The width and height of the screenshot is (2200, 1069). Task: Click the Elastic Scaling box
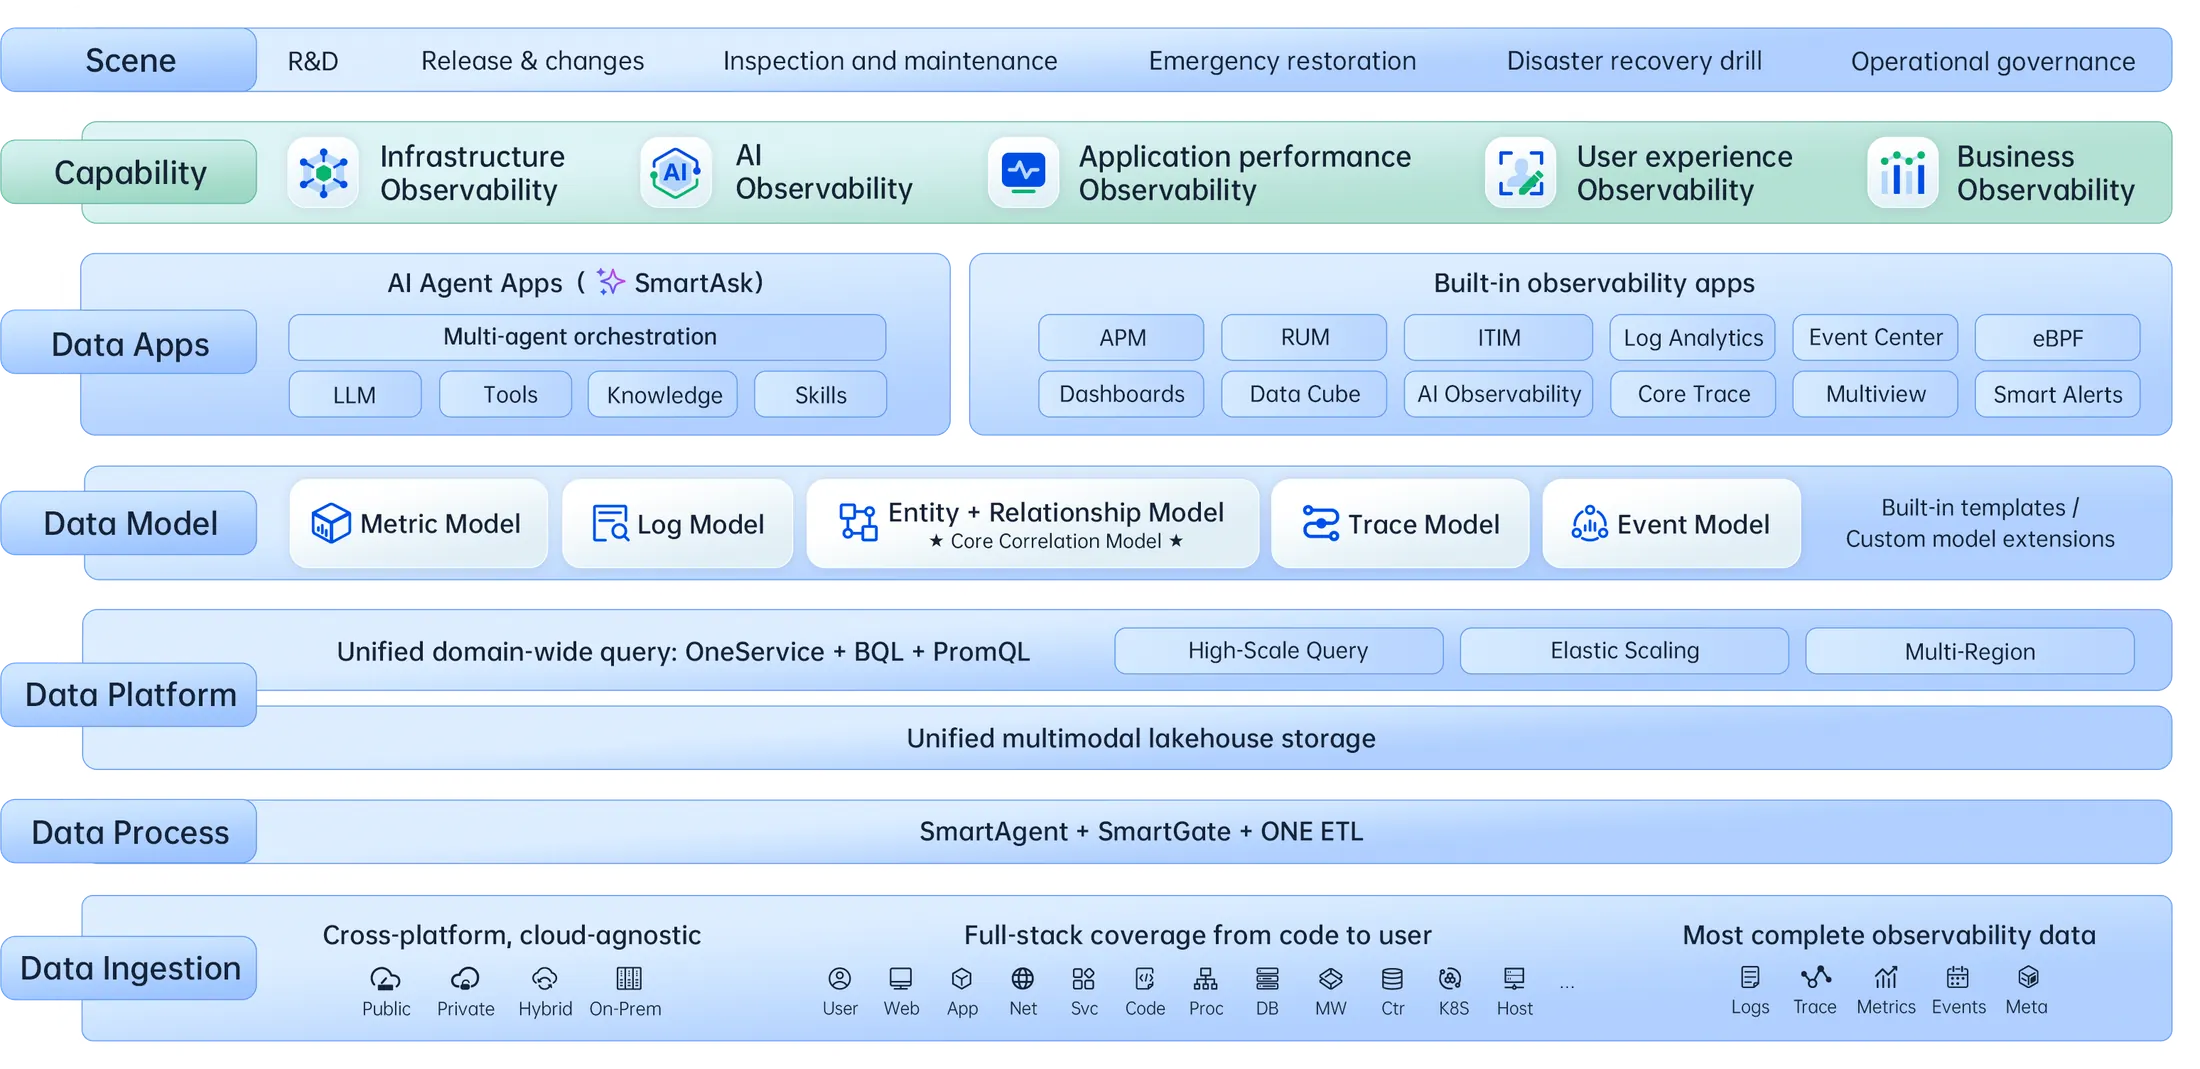1624,651
